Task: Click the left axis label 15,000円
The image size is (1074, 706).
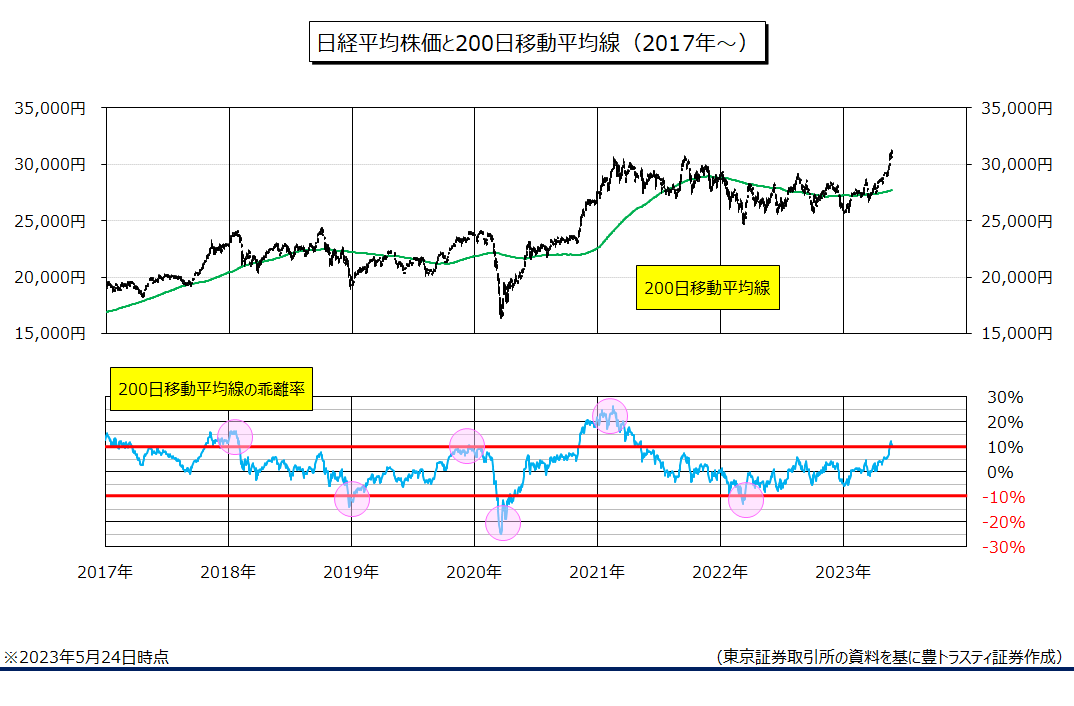Action: pos(50,333)
